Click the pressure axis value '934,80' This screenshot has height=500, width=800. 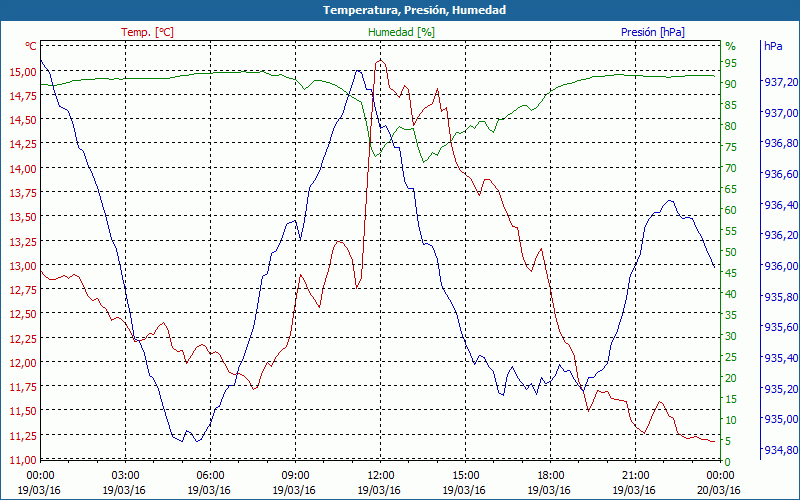tap(781, 450)
